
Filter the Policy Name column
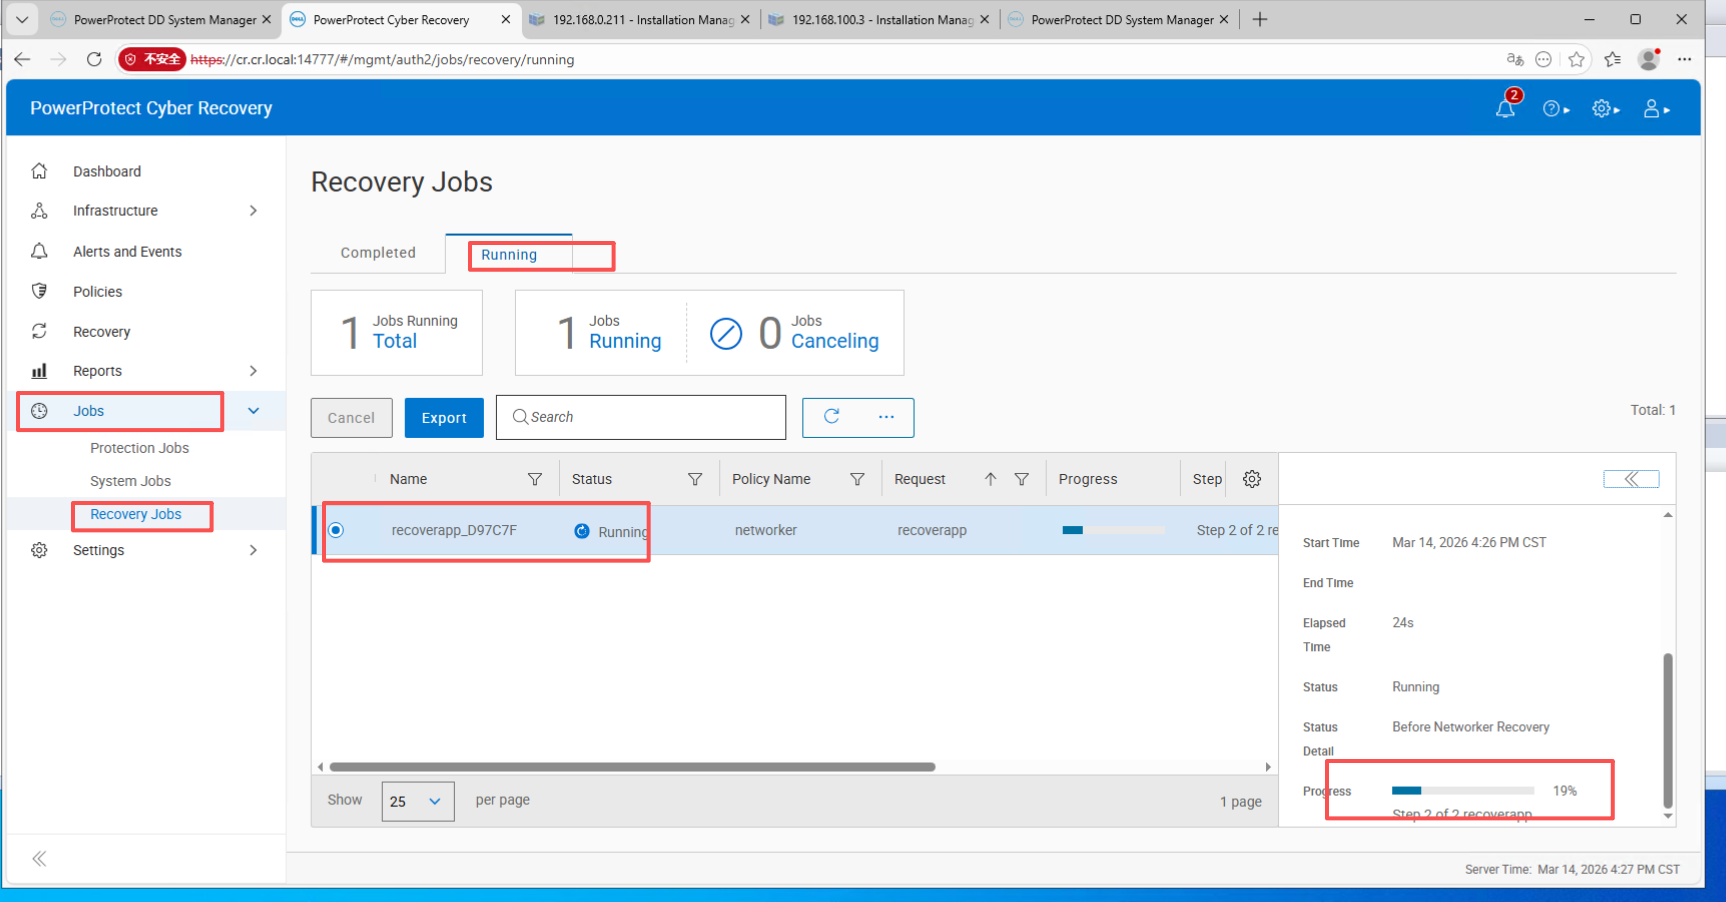[x=857, y=480]
